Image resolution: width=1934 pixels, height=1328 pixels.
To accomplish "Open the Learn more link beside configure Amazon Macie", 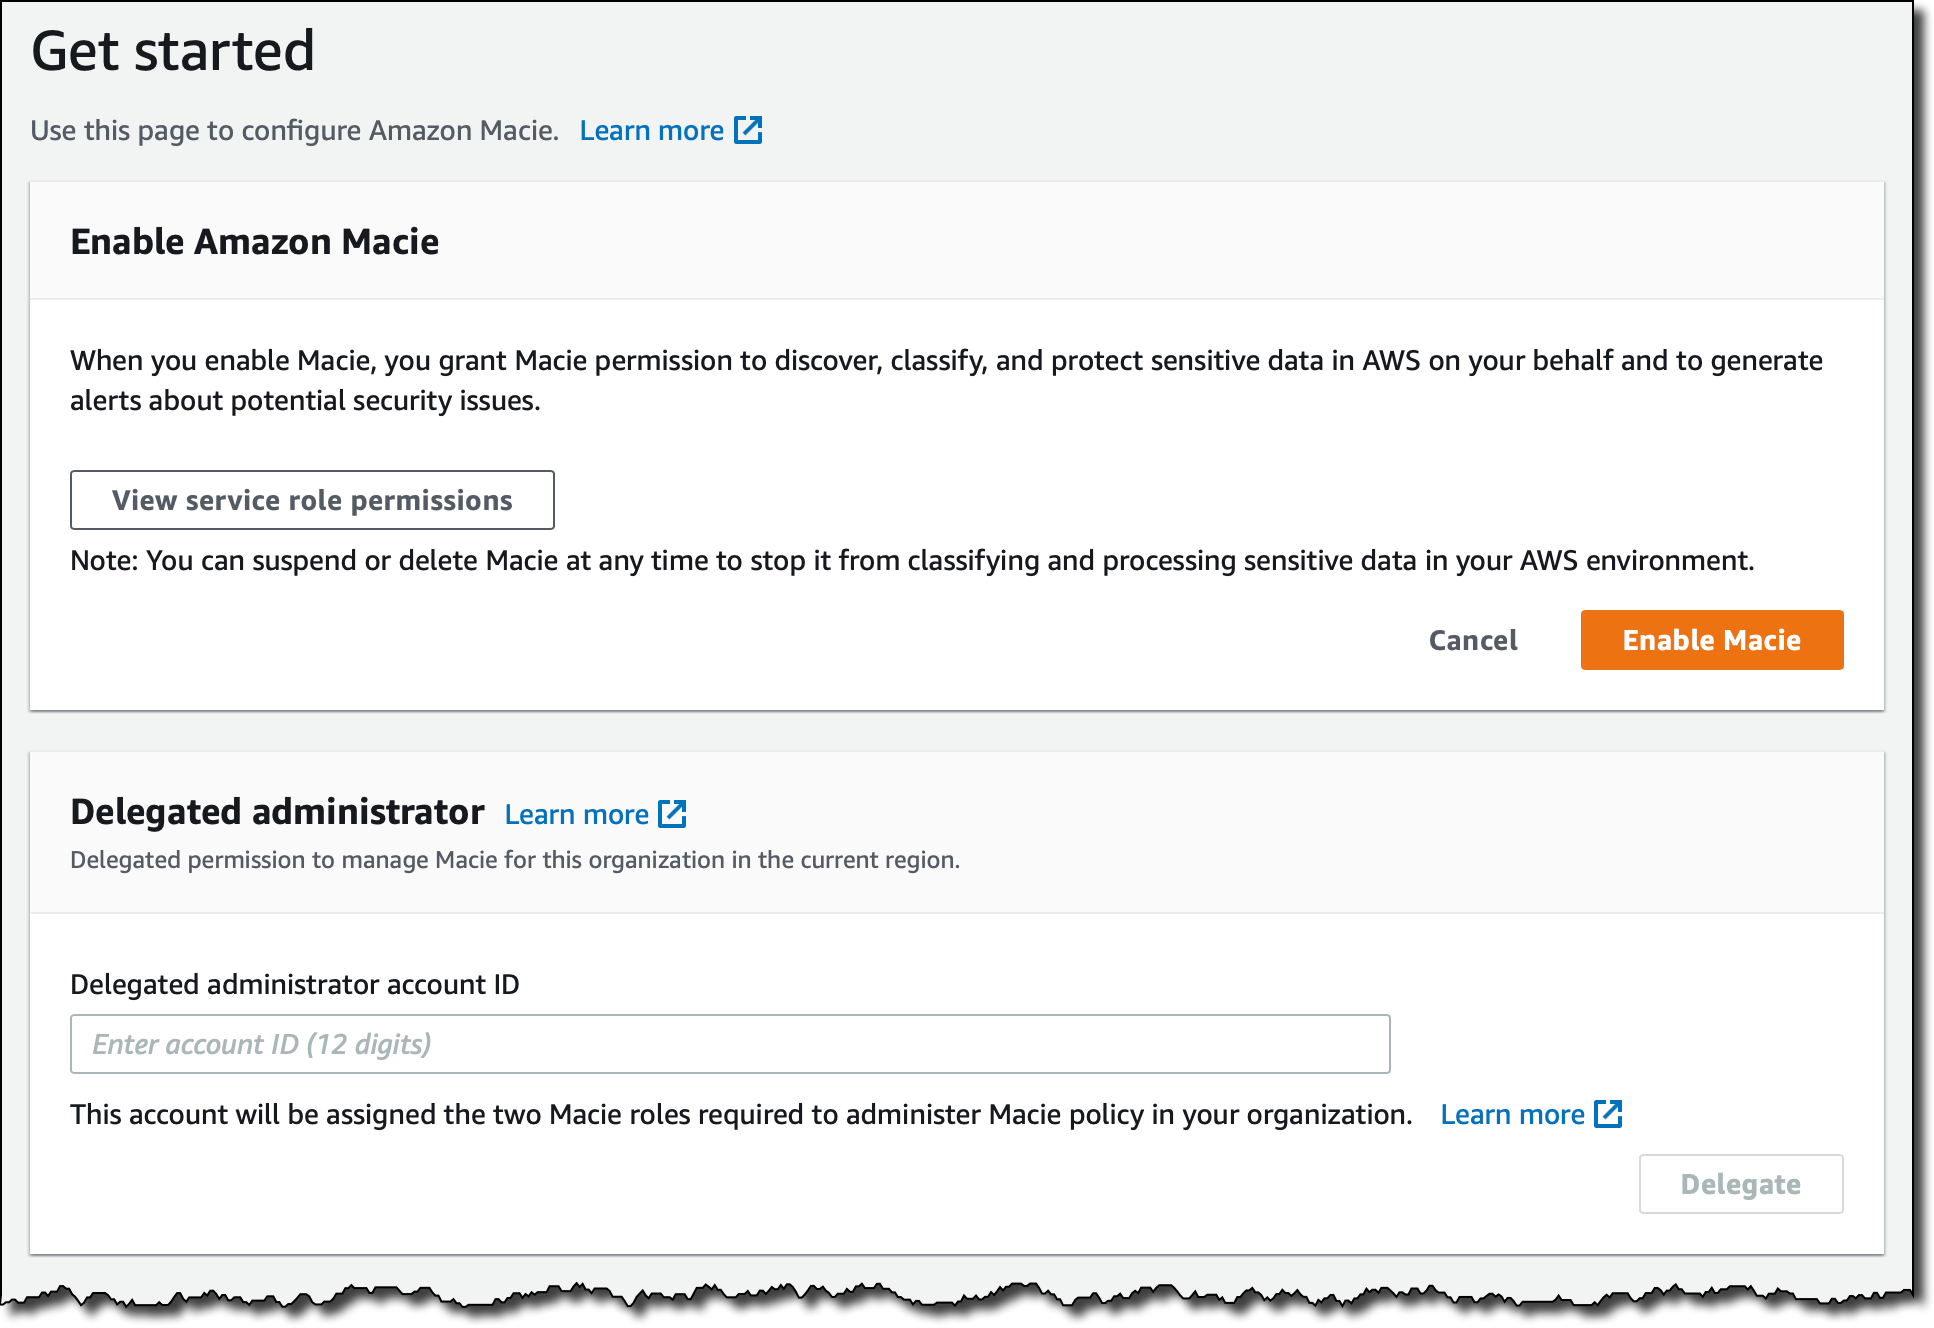I will pos(651,131).
